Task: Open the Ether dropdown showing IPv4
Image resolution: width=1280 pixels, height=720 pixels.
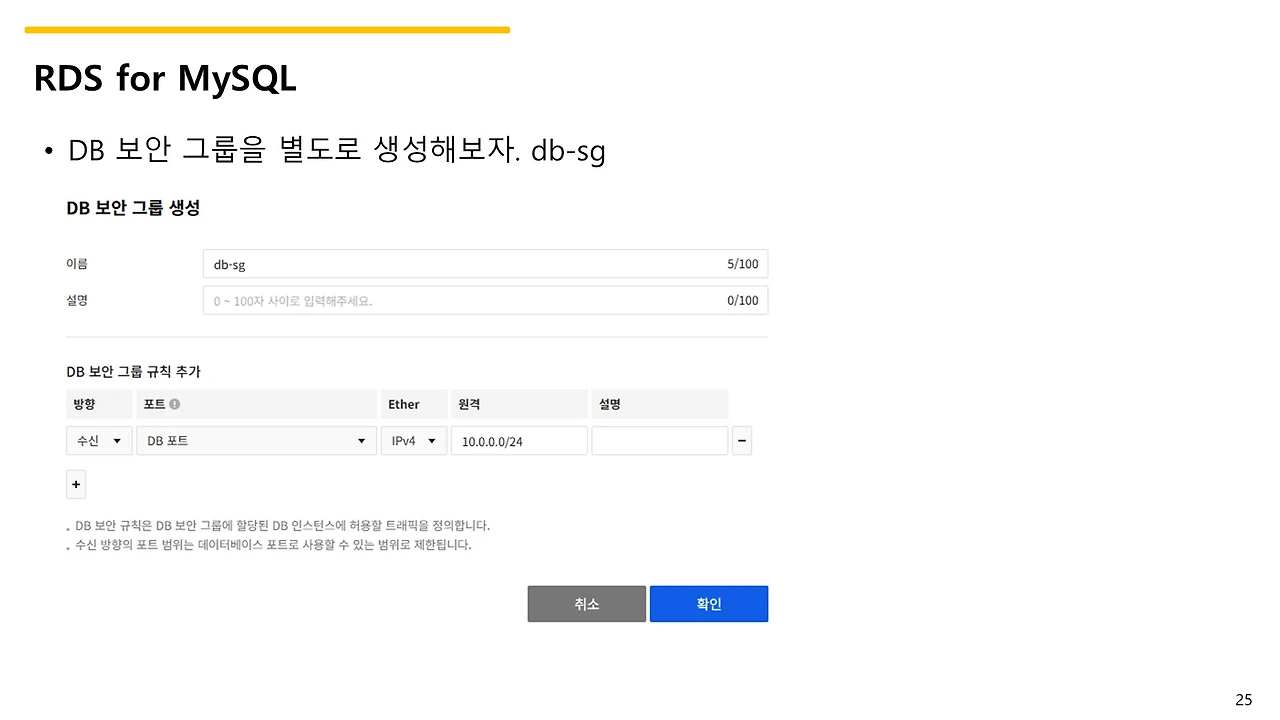Action: (413, 440)
